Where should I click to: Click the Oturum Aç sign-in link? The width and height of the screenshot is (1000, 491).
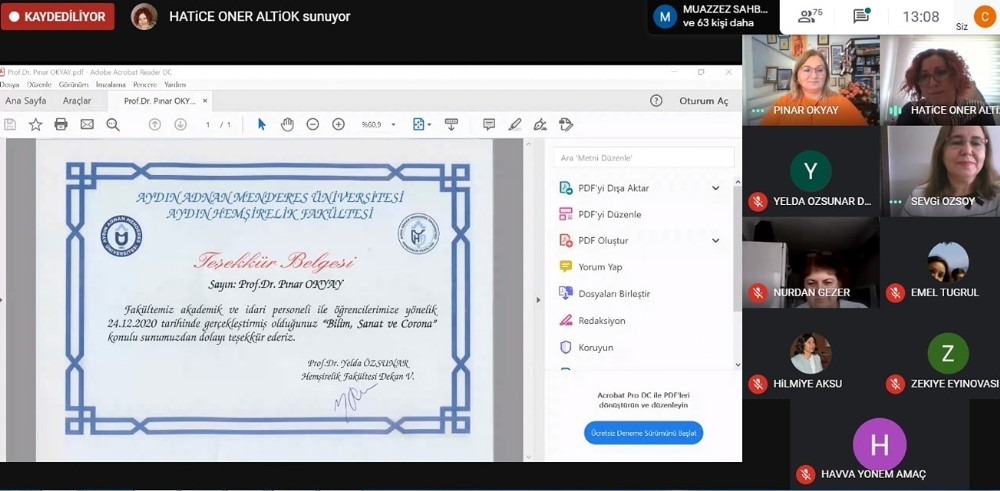[703, 101]
